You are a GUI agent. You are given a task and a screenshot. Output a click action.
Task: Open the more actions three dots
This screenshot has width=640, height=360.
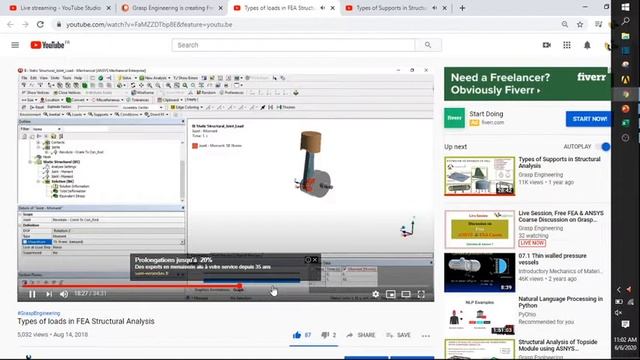click(x=426, y=336)
